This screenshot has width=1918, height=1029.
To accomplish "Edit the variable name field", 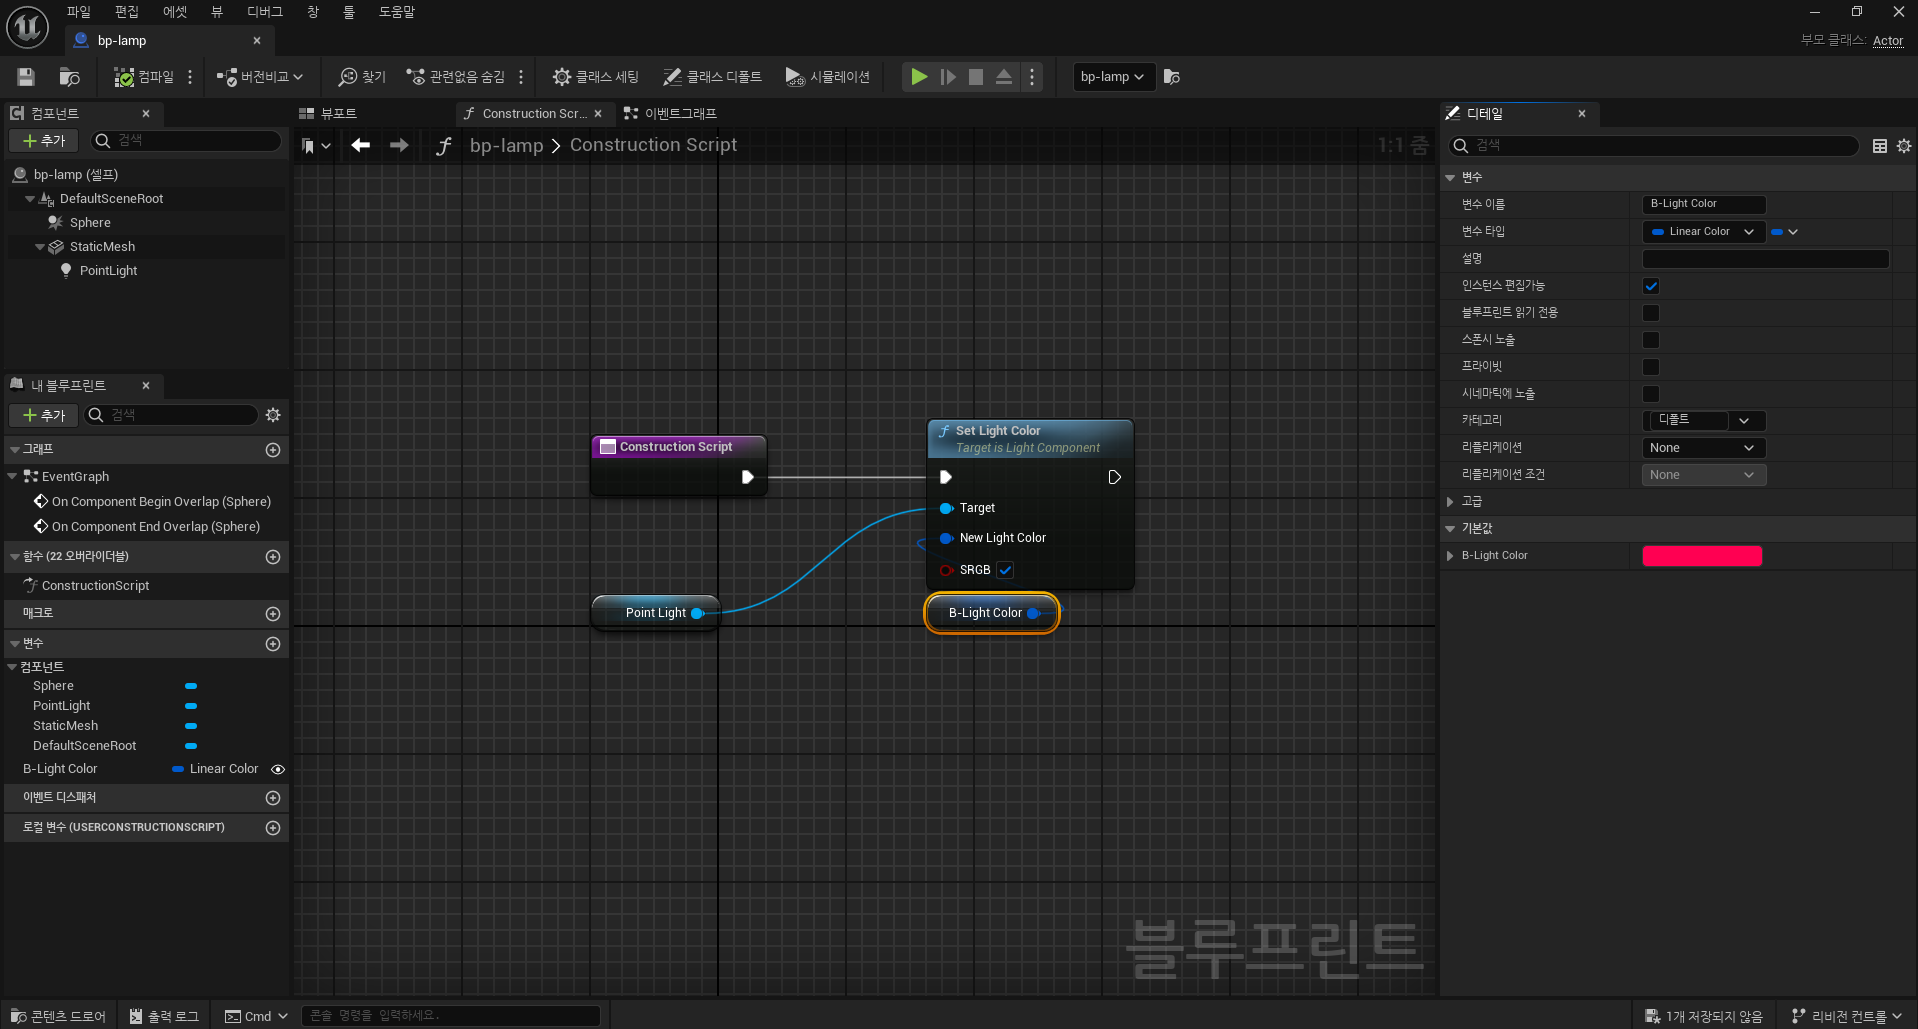I will pyautogui.click(x=1704, y=204).
